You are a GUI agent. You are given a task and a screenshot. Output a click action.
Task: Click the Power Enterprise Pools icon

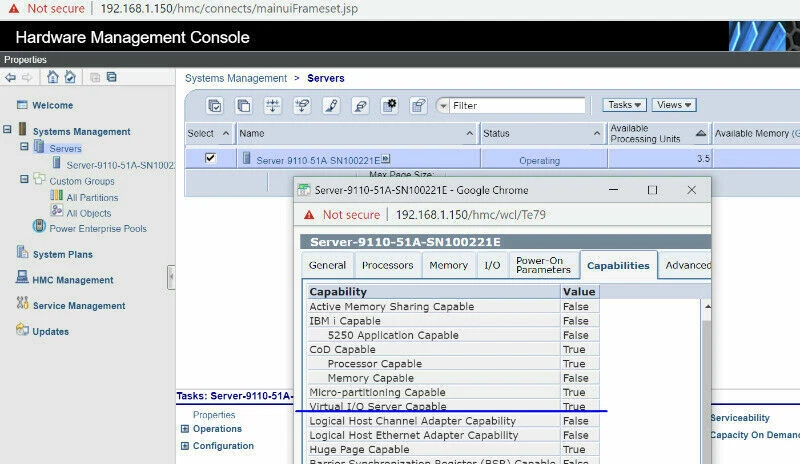pyautogui.click(x=39, y=226)
